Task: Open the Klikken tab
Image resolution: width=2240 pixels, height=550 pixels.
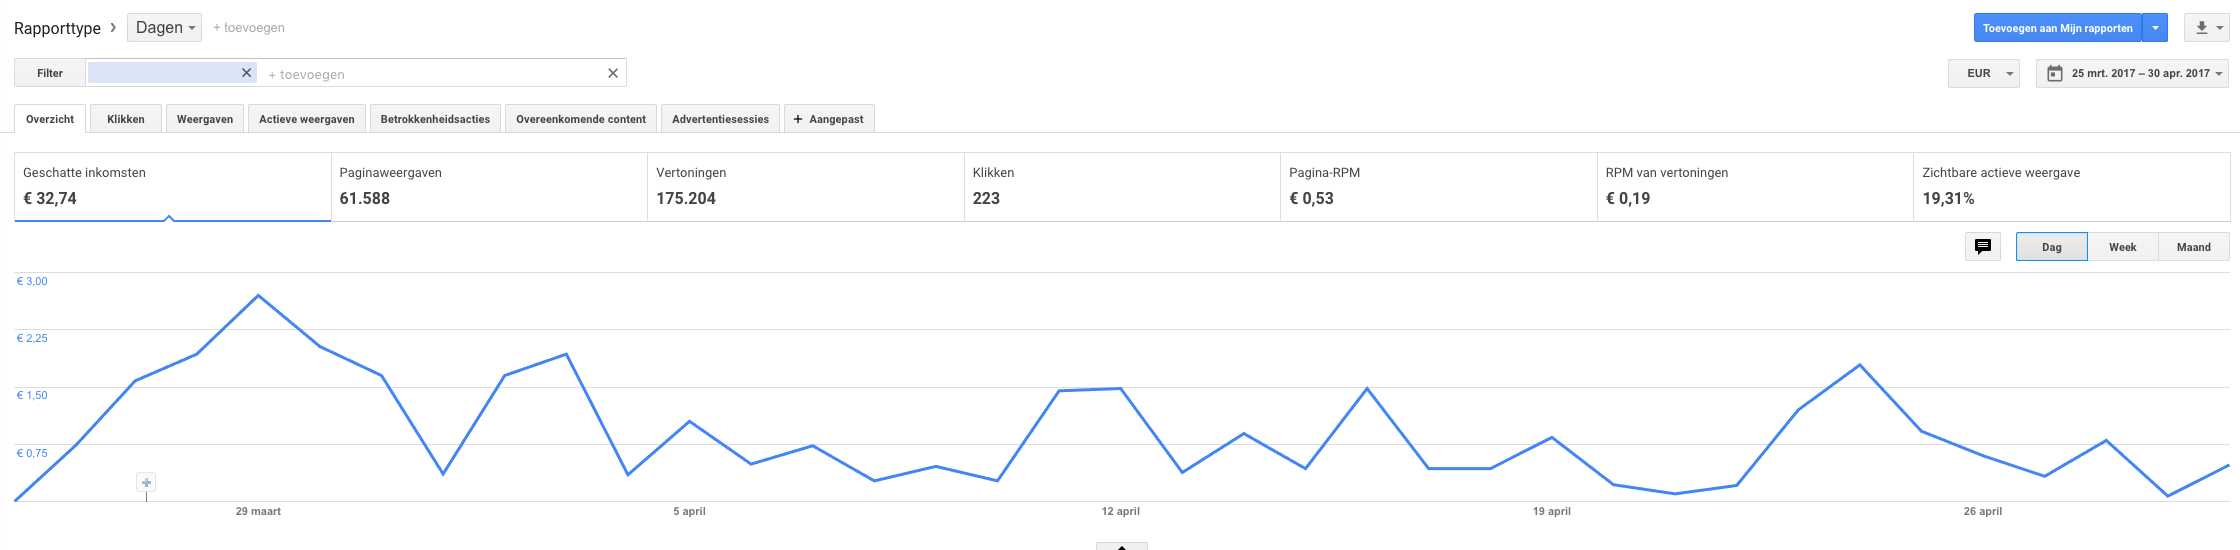Action: pos(126,119)
